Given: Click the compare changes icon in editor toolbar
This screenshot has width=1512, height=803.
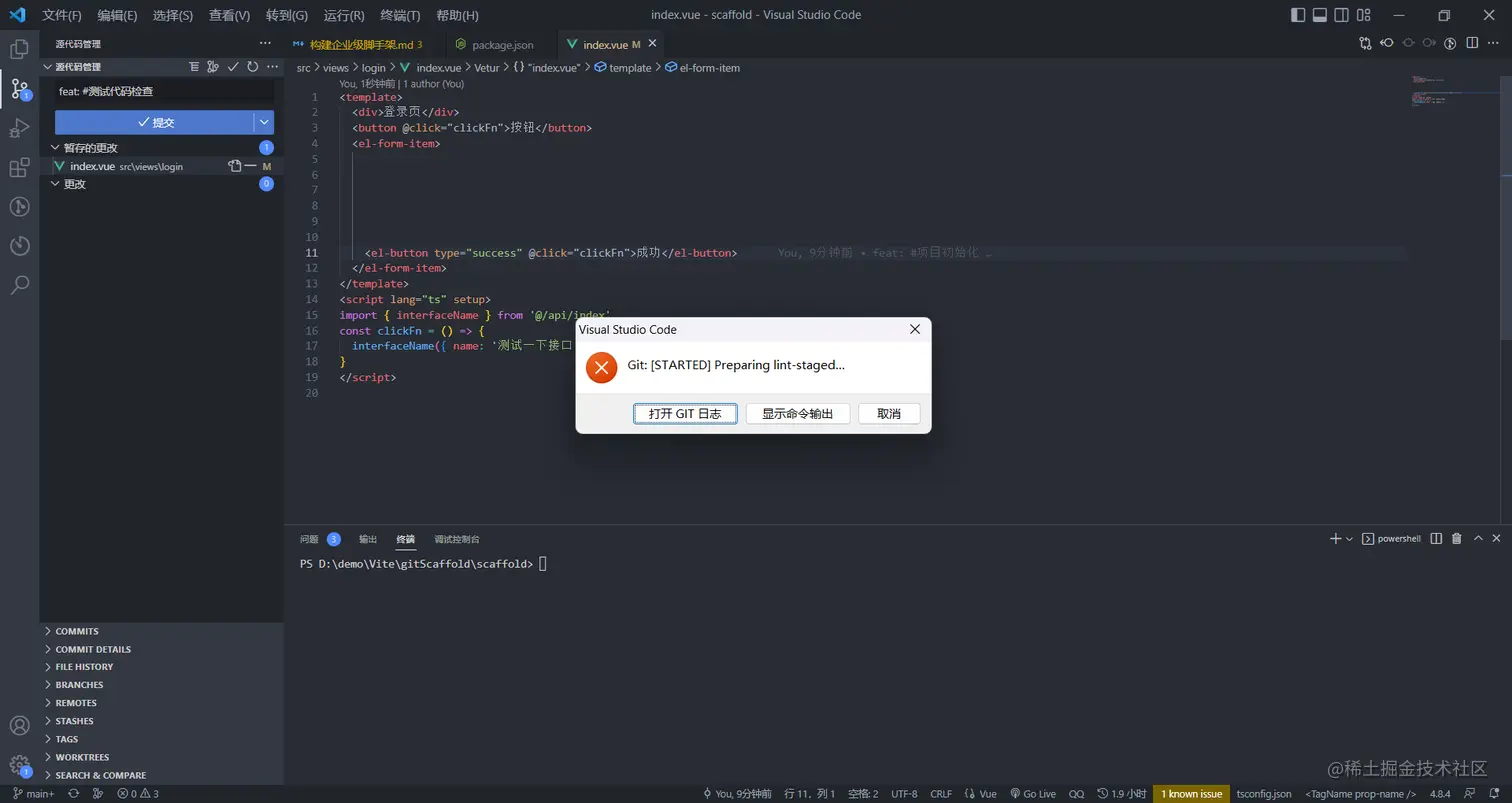Looking at the screenshot, I should pyautogui.click(x=1365, y=44).
